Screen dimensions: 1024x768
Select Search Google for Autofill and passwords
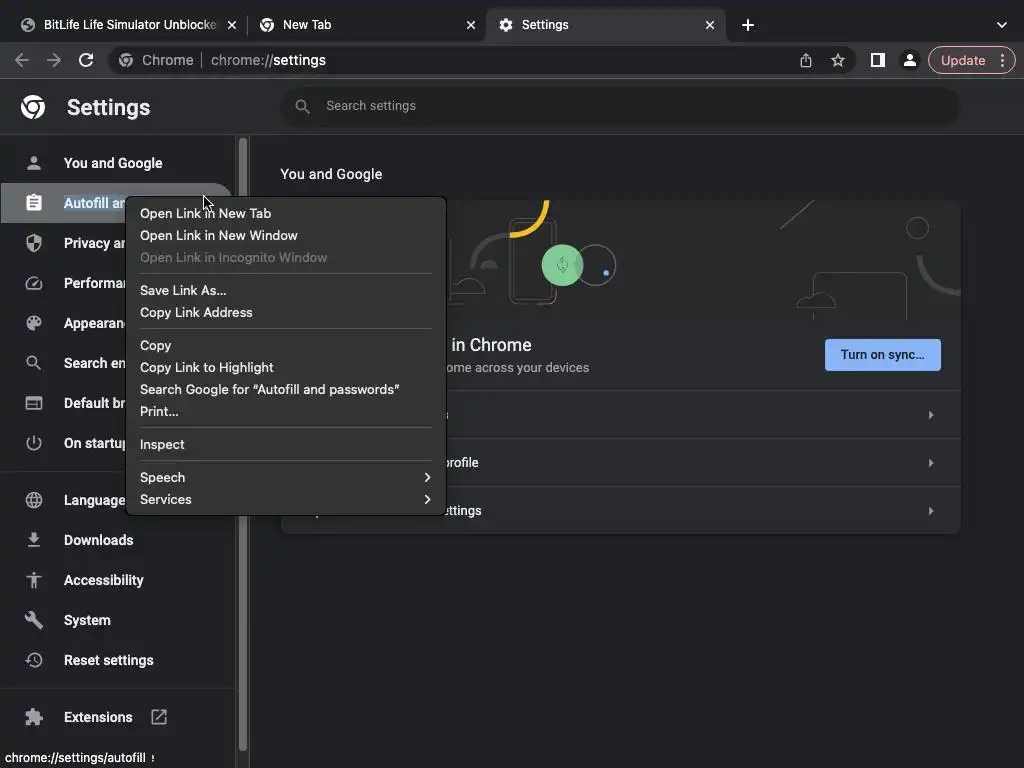[x=285, y=389]
